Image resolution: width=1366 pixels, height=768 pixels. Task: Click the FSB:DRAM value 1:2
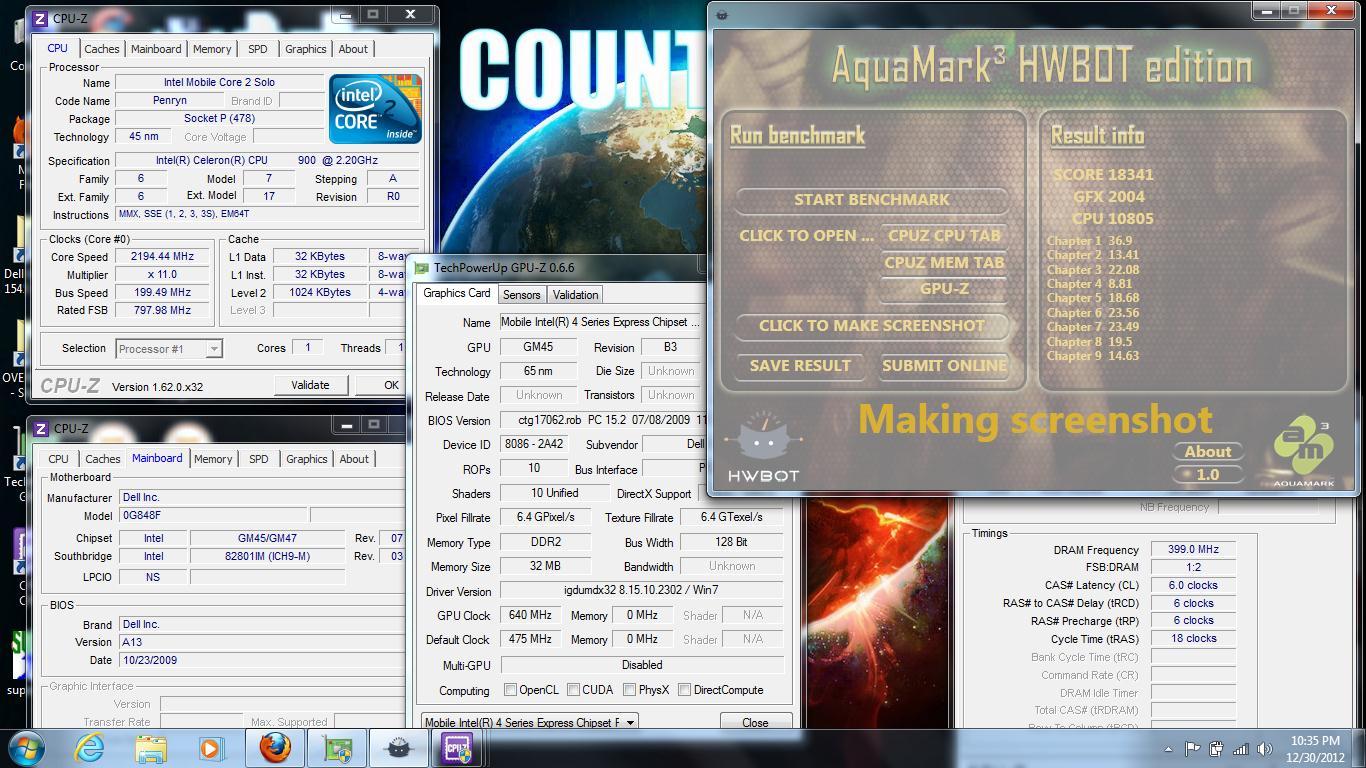pos(1193,568)
